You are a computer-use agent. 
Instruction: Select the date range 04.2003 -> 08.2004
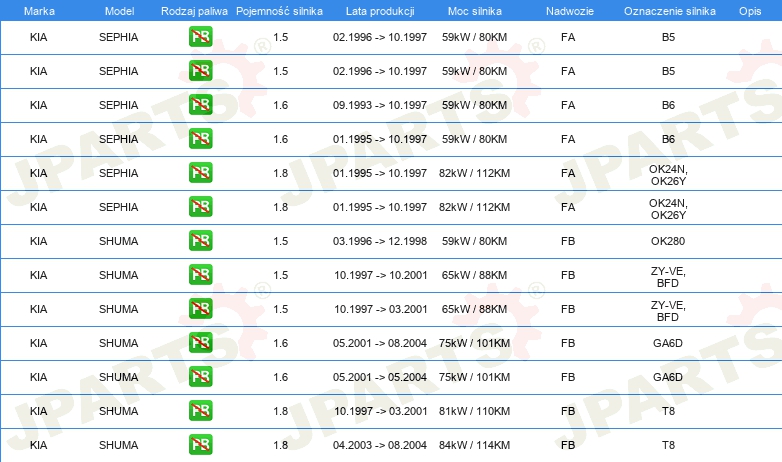point(380,445)
